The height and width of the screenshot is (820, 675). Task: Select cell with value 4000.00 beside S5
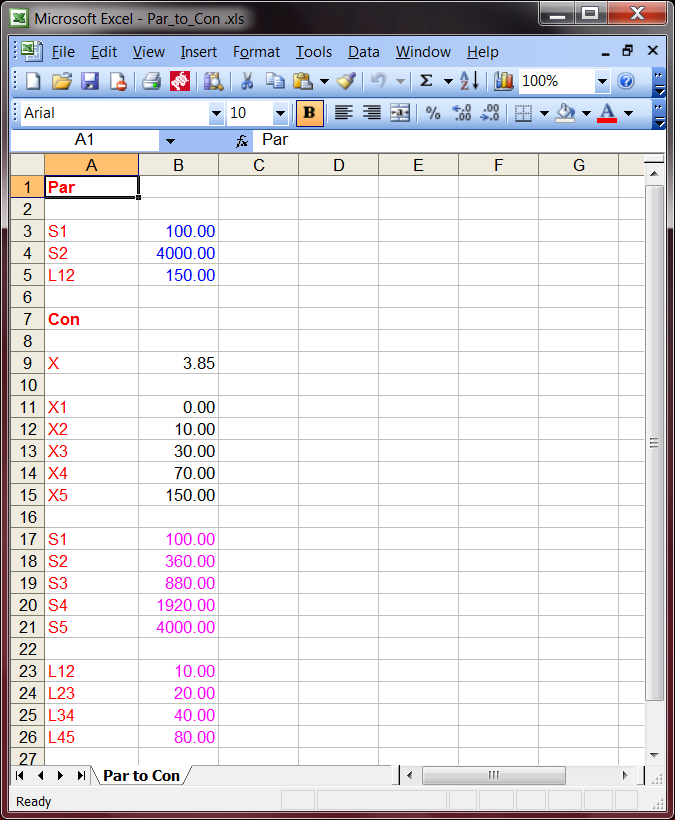pos(179,627)
